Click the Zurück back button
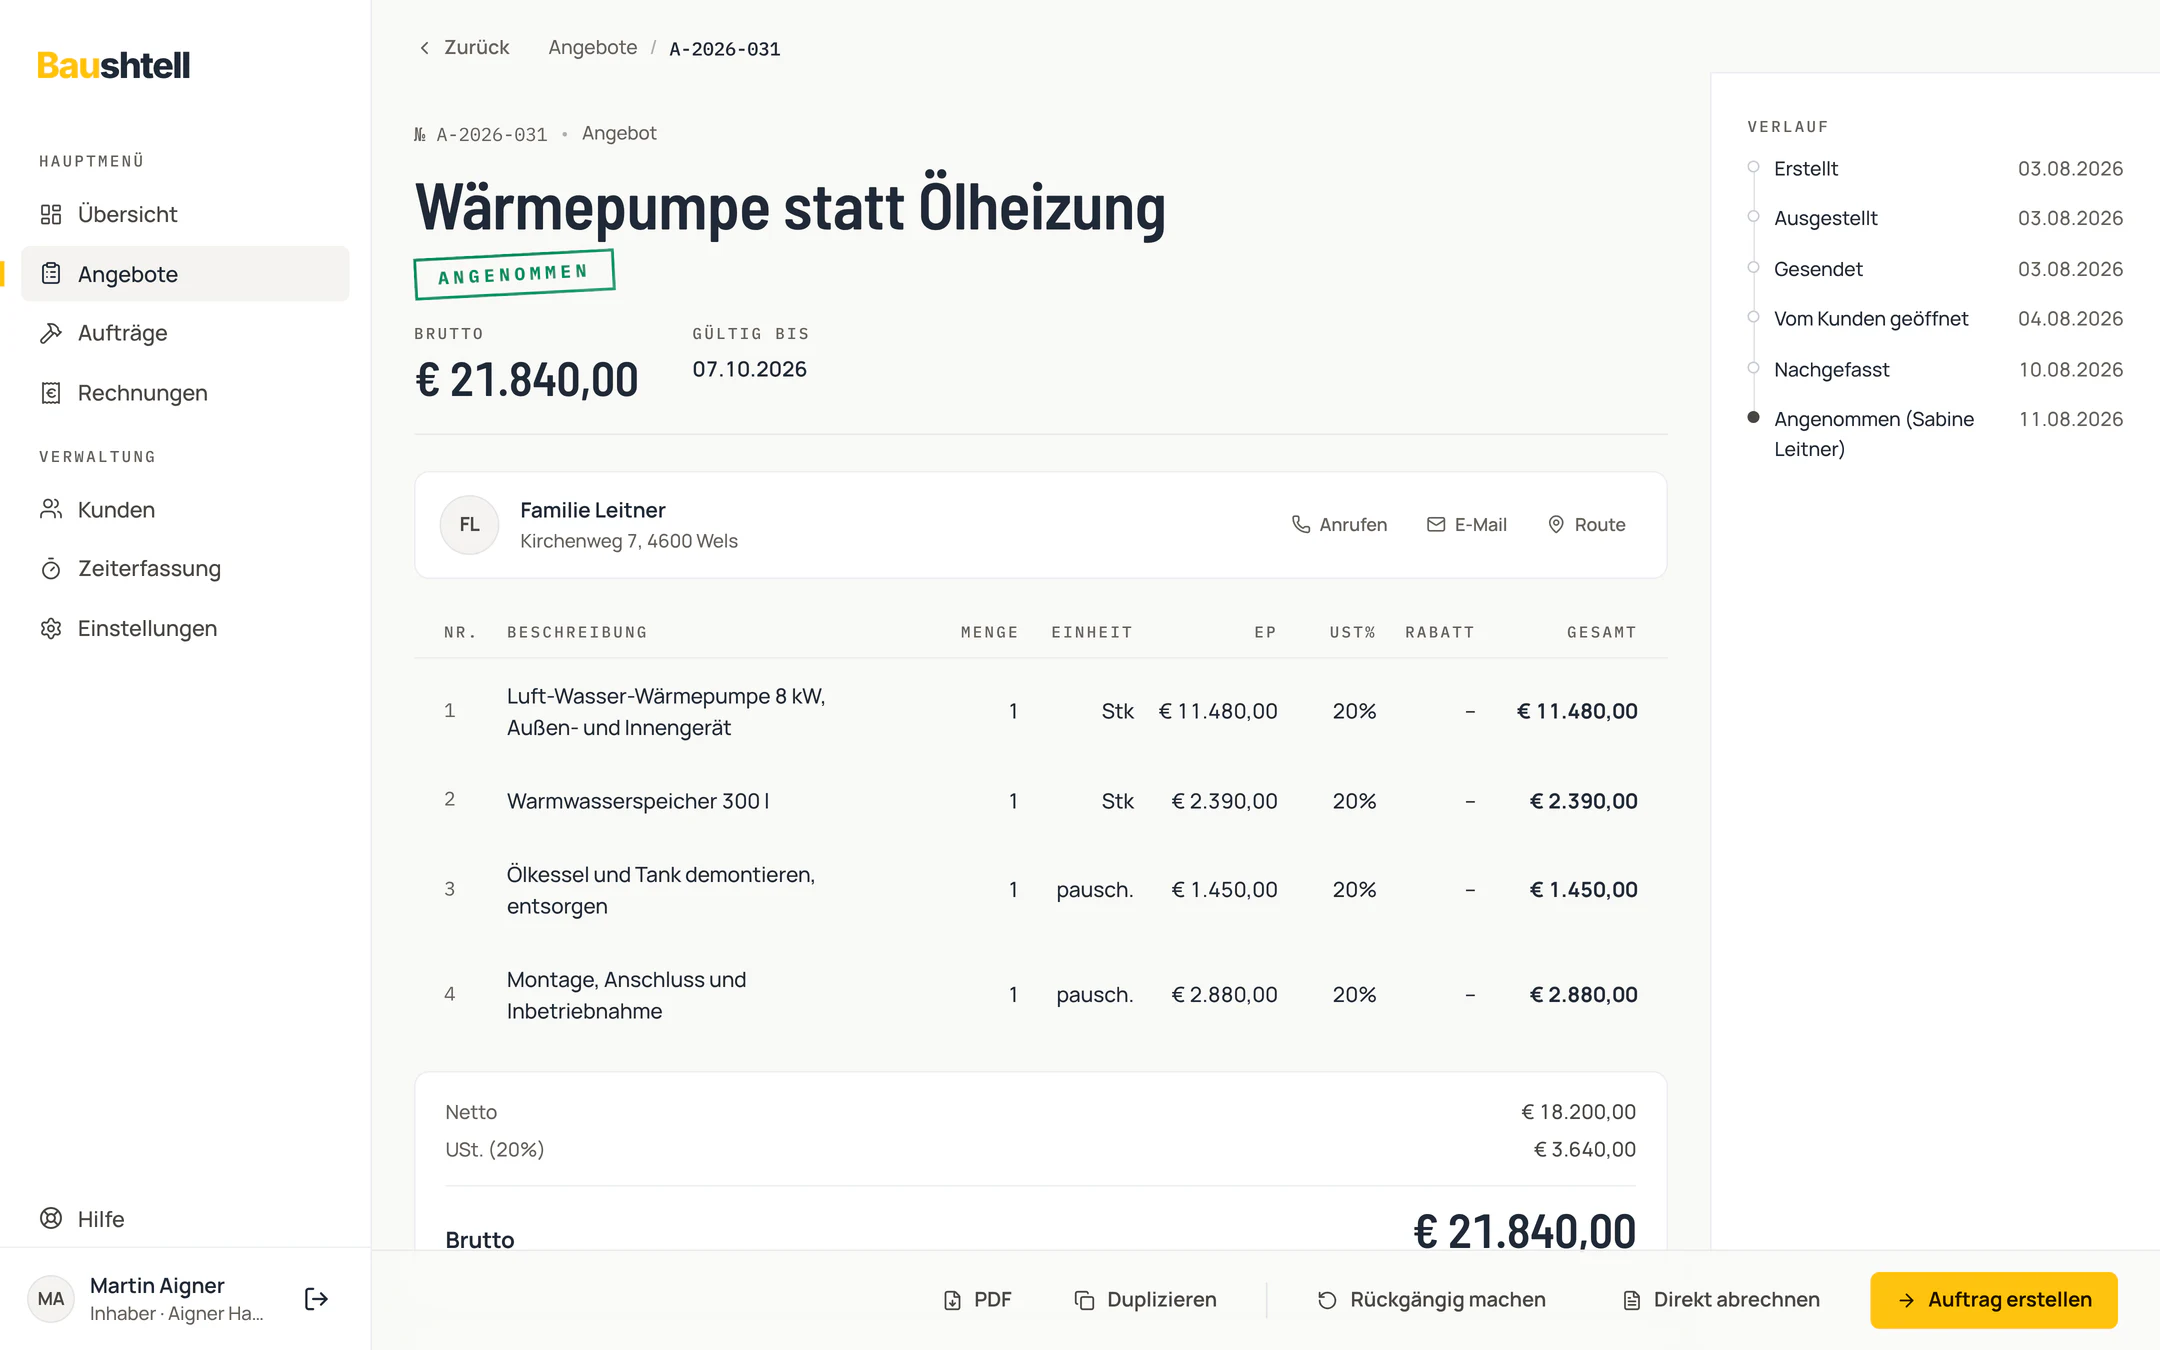 (464, 48)
